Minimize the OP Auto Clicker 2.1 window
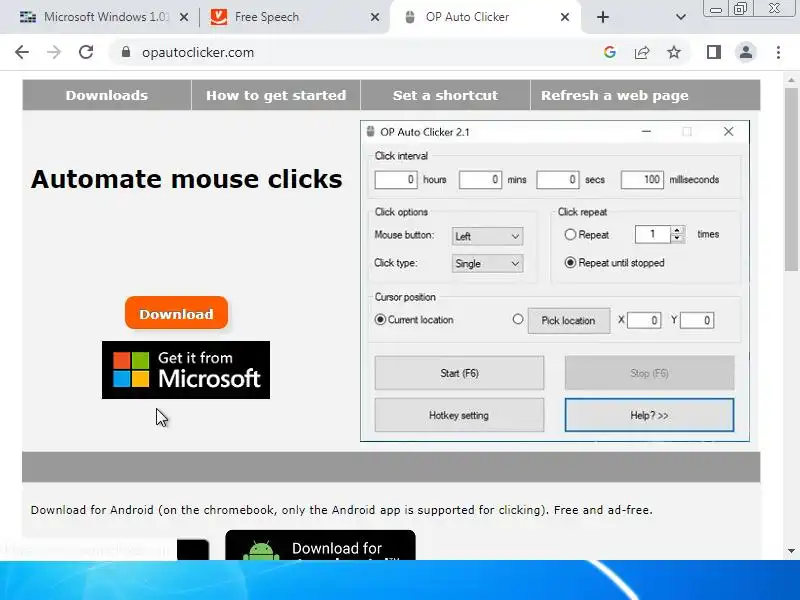 pos(646,132)
